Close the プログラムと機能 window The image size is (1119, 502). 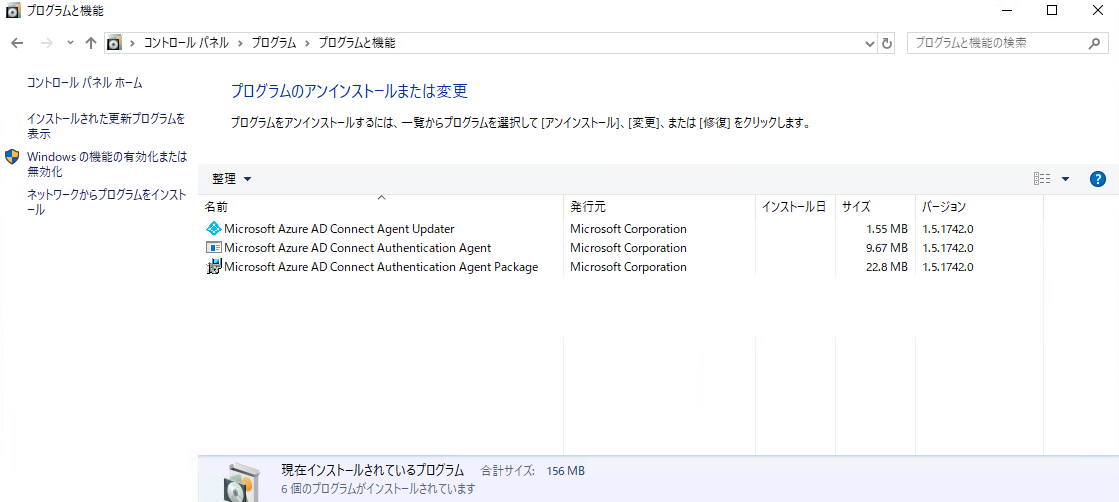pyautogui.click(x=1097, y=10)
